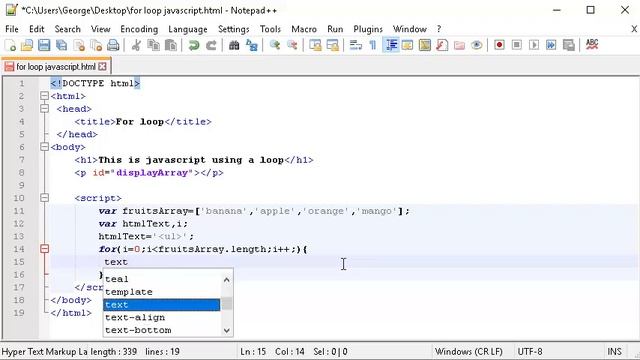The width and height of the screenshot is (640, 360).
Task: Open the Window menu
Action: point(410,29)
